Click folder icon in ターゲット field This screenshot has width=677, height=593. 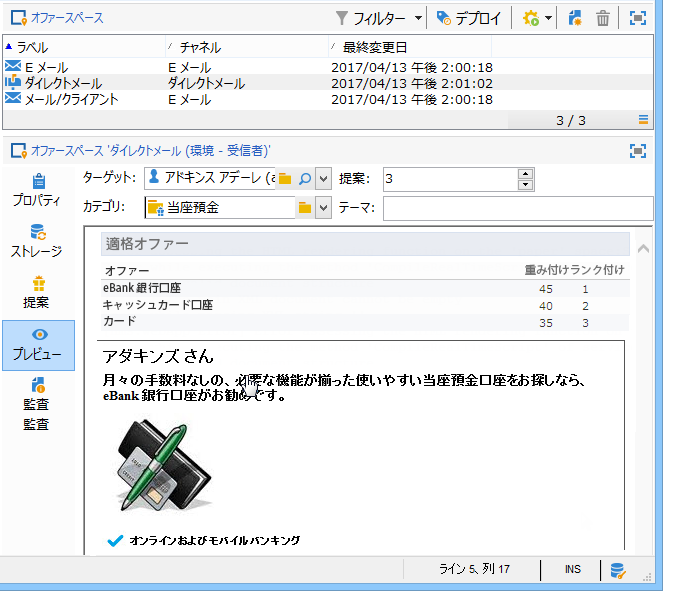pos(285,178)
